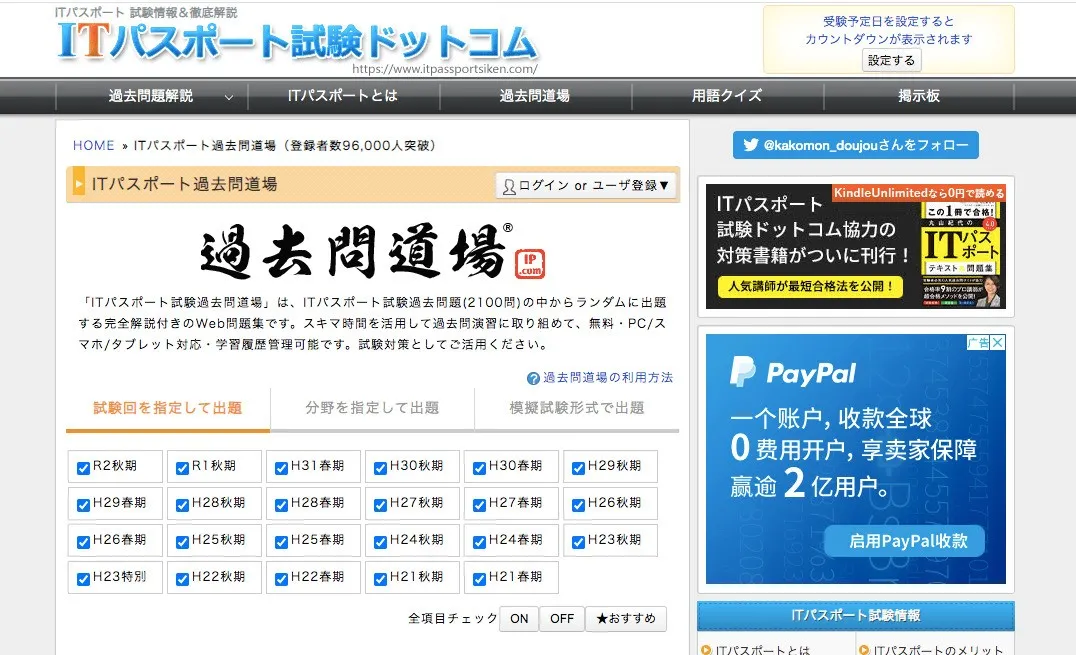Image resolution: width=1076 pixels, height=655 pixels.
Task: Open 掲示板 in the navigation bar
Action: (919, 96)
